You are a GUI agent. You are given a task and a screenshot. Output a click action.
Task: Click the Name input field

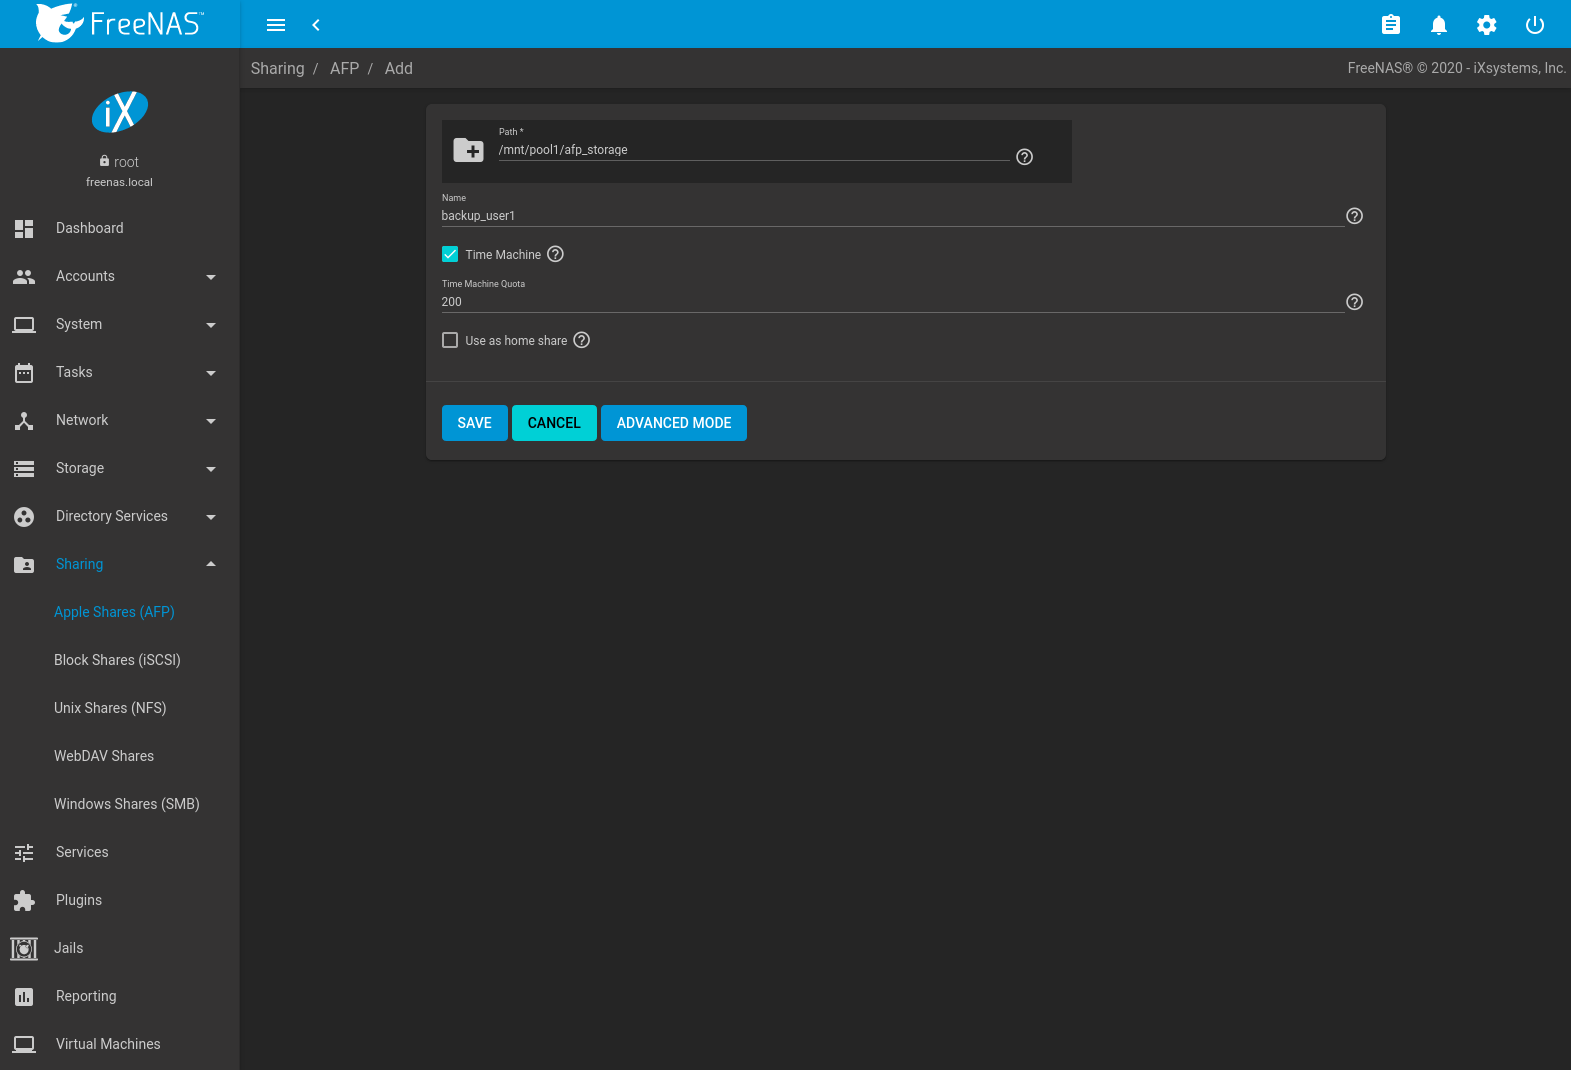coord(890,216)
